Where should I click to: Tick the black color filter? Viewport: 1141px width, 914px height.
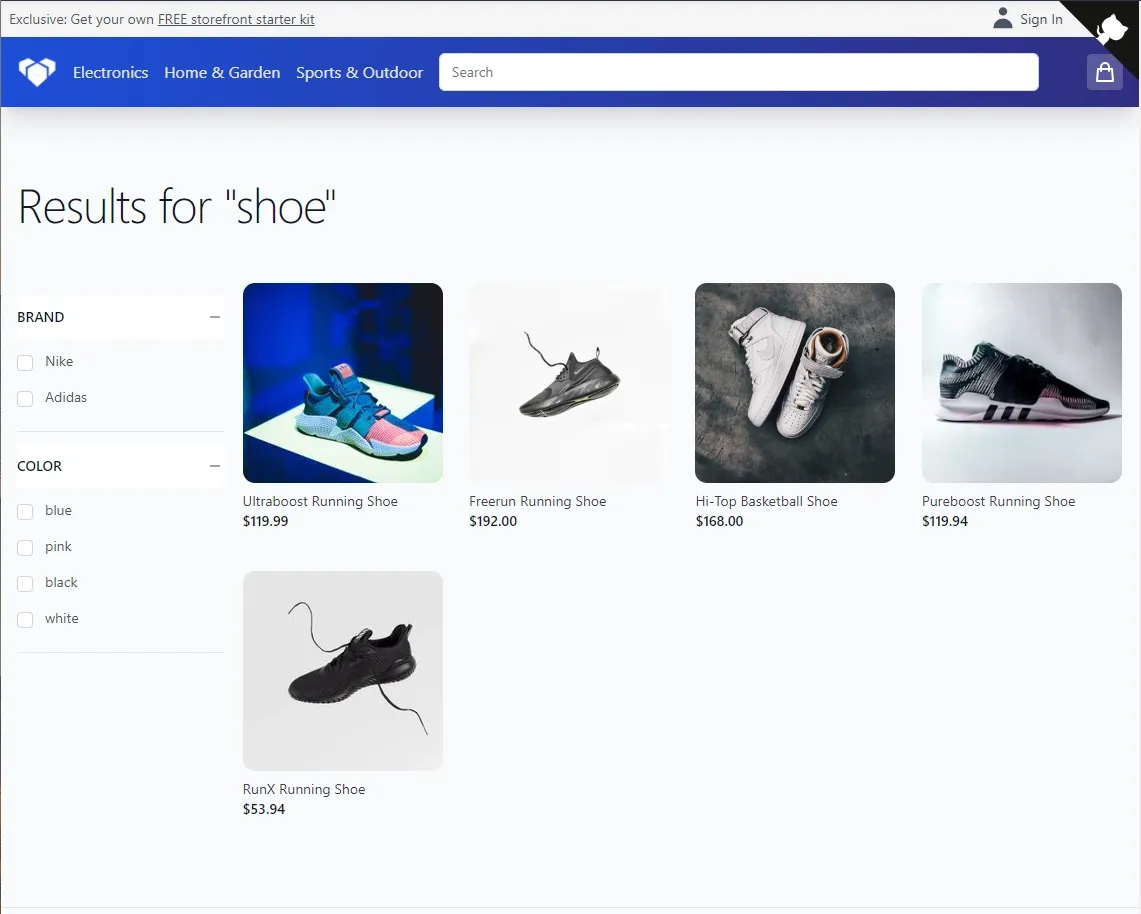click(25, 584)
